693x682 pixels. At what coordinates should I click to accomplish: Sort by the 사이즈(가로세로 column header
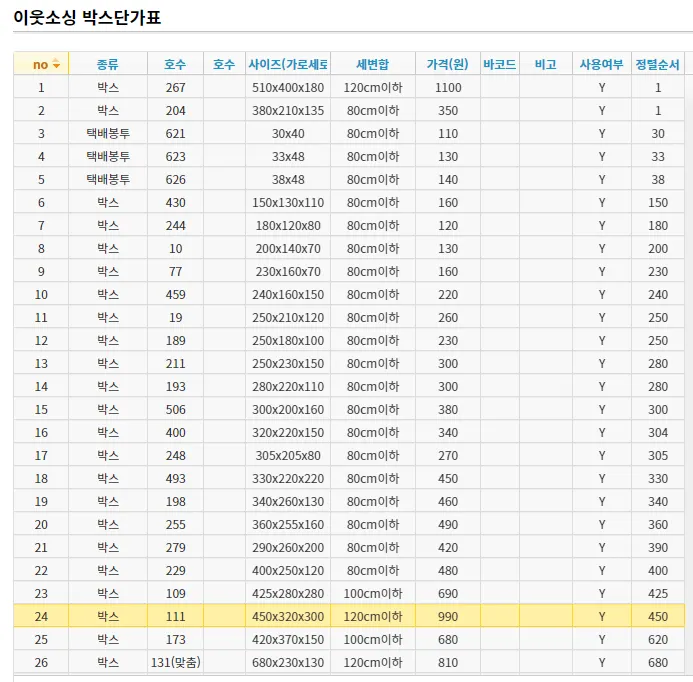[x=288, y=65]
